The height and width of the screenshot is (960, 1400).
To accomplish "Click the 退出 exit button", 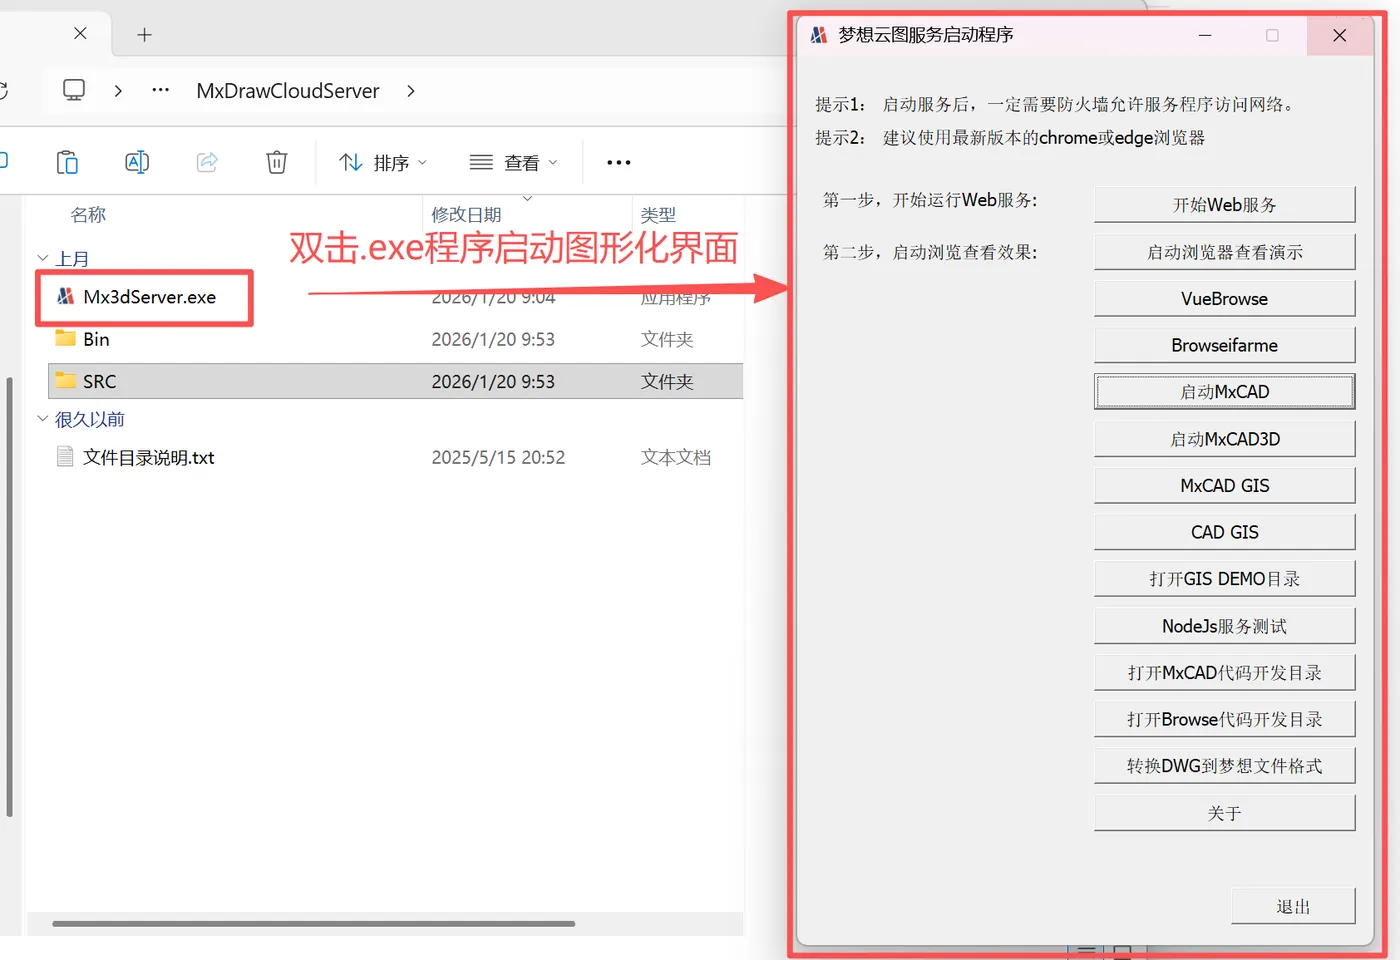I will click(1293, 906).
